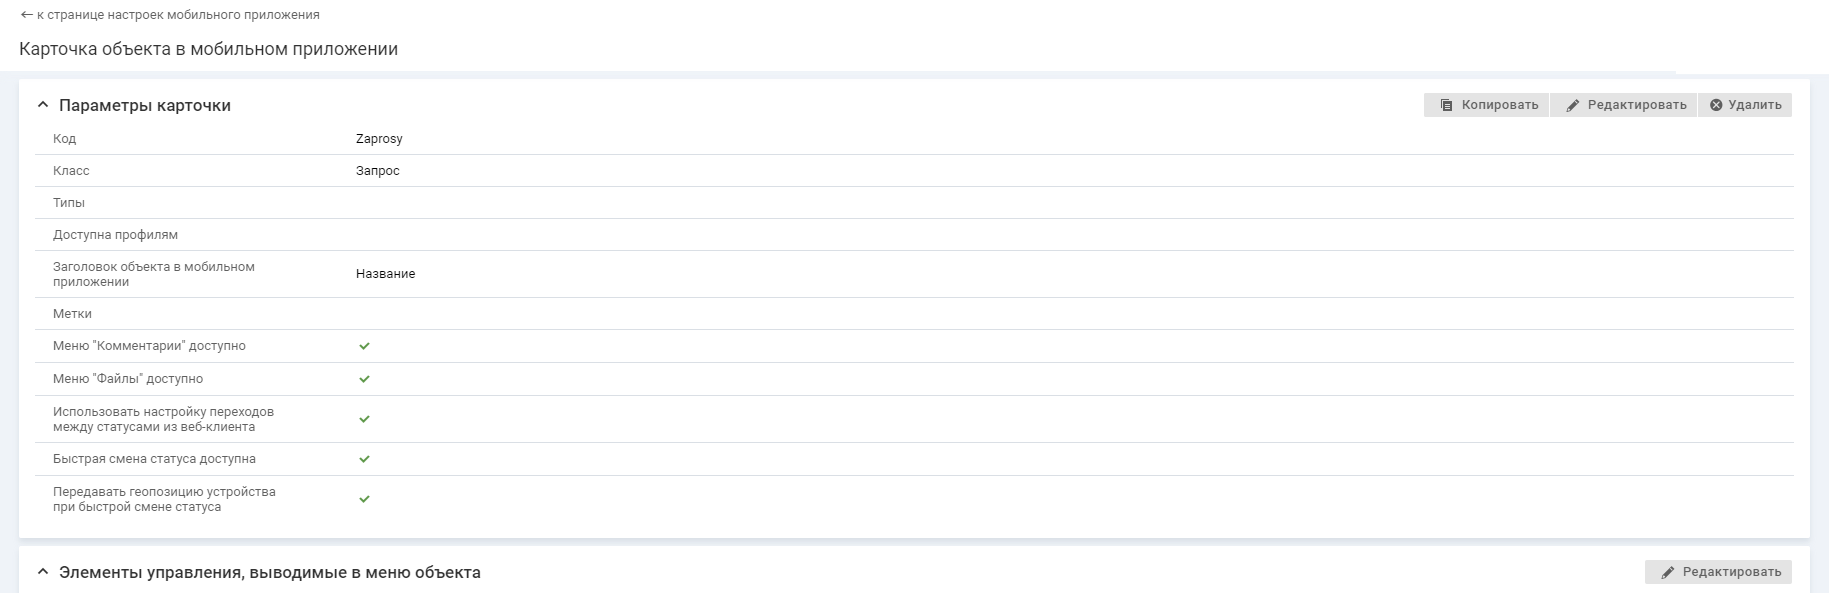Screen dimensions: 1829x593
Task: Click checkmark for Меню "Файлы" доступно
Action: [364, 379]
